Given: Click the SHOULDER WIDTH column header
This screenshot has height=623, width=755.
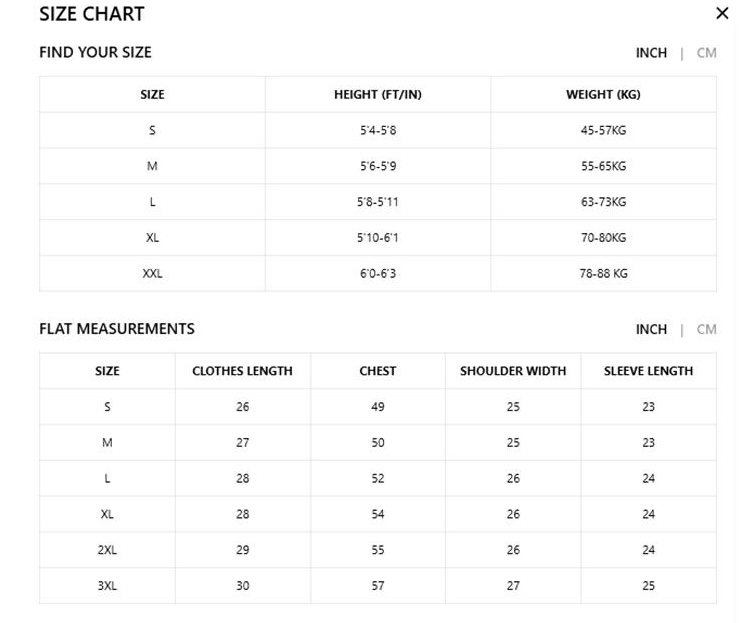Looking at the screenshot, I should 513,371.
